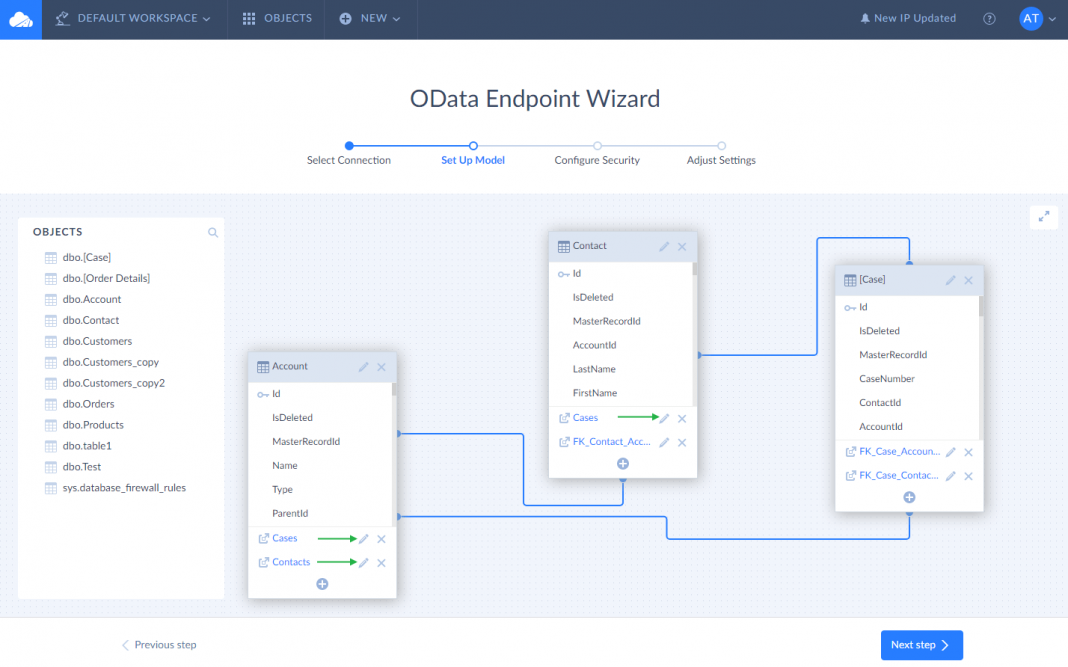Viewport: 1068px width, 667px height.
Task: Click the plus icon below Account's relationships
Action: pos(322,583)
